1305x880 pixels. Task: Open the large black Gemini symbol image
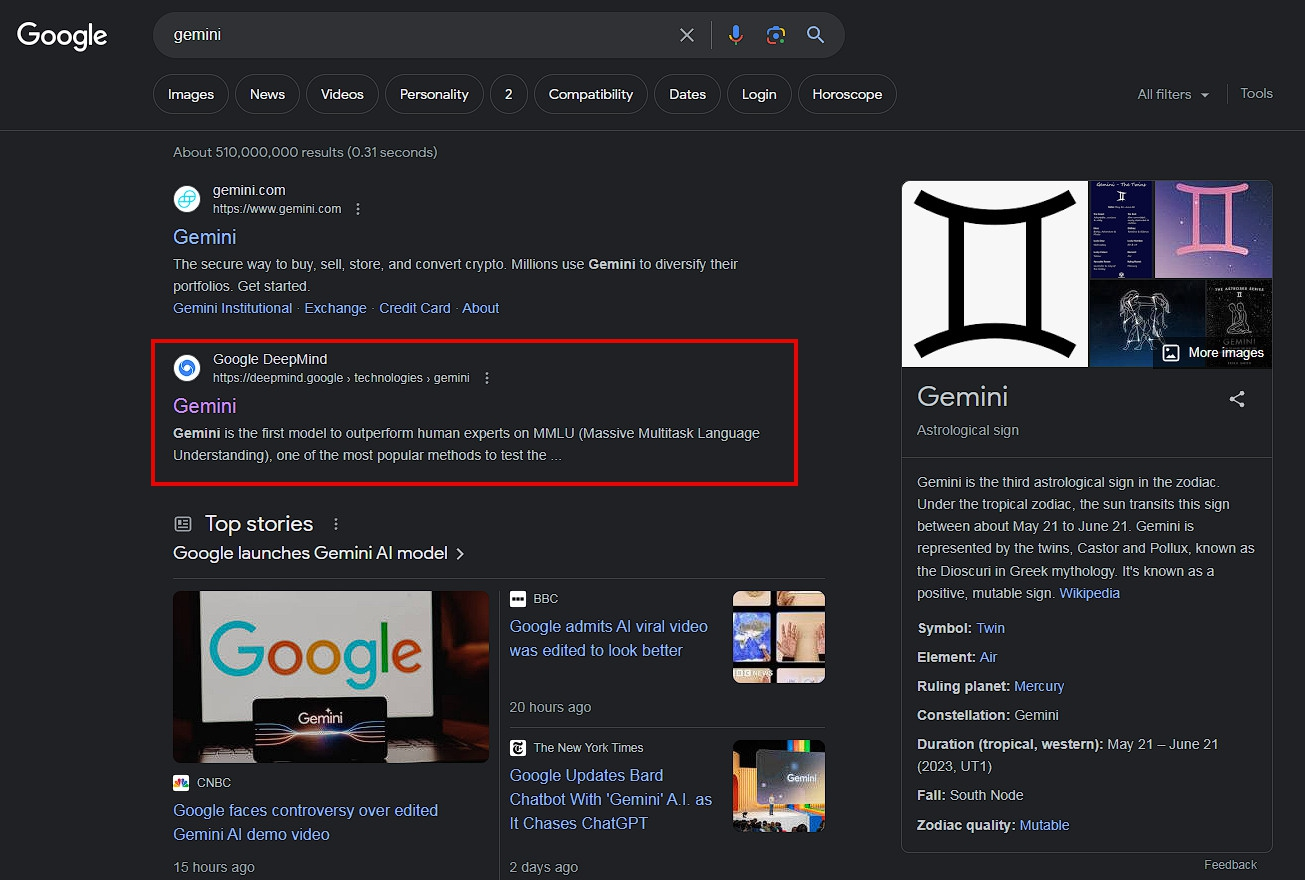[994, 274]
